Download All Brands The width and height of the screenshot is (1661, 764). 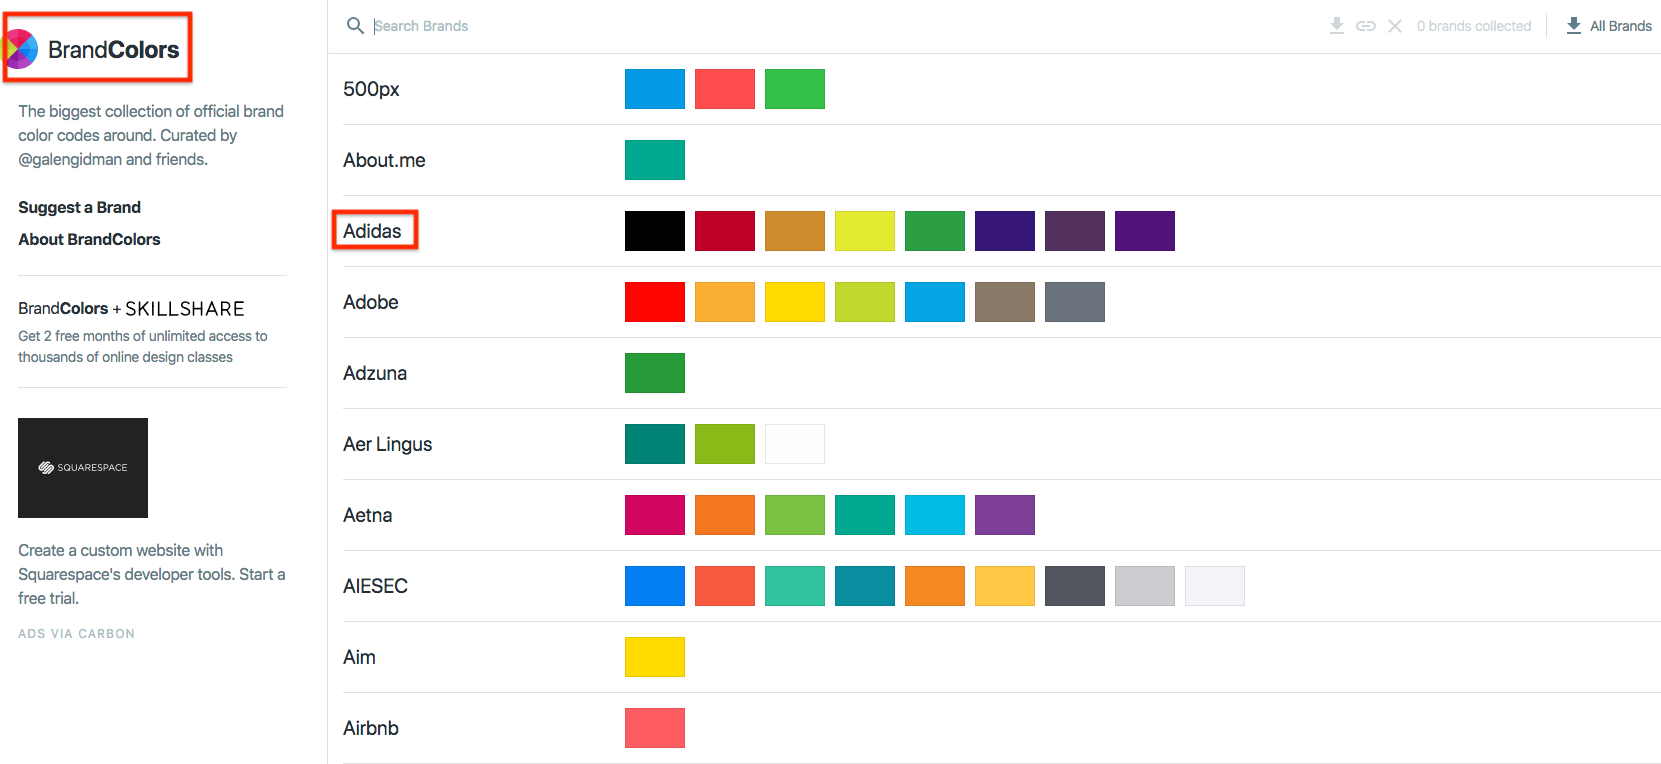(x=1609, y=26)
